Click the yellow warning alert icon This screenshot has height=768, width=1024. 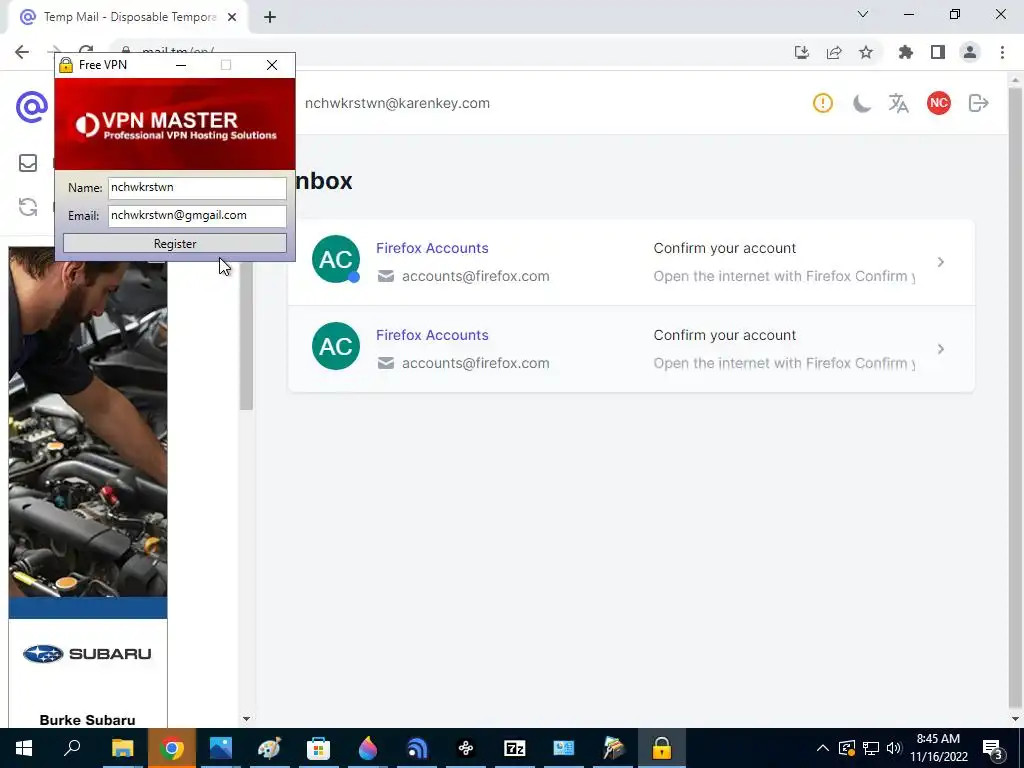pos(823,103)
